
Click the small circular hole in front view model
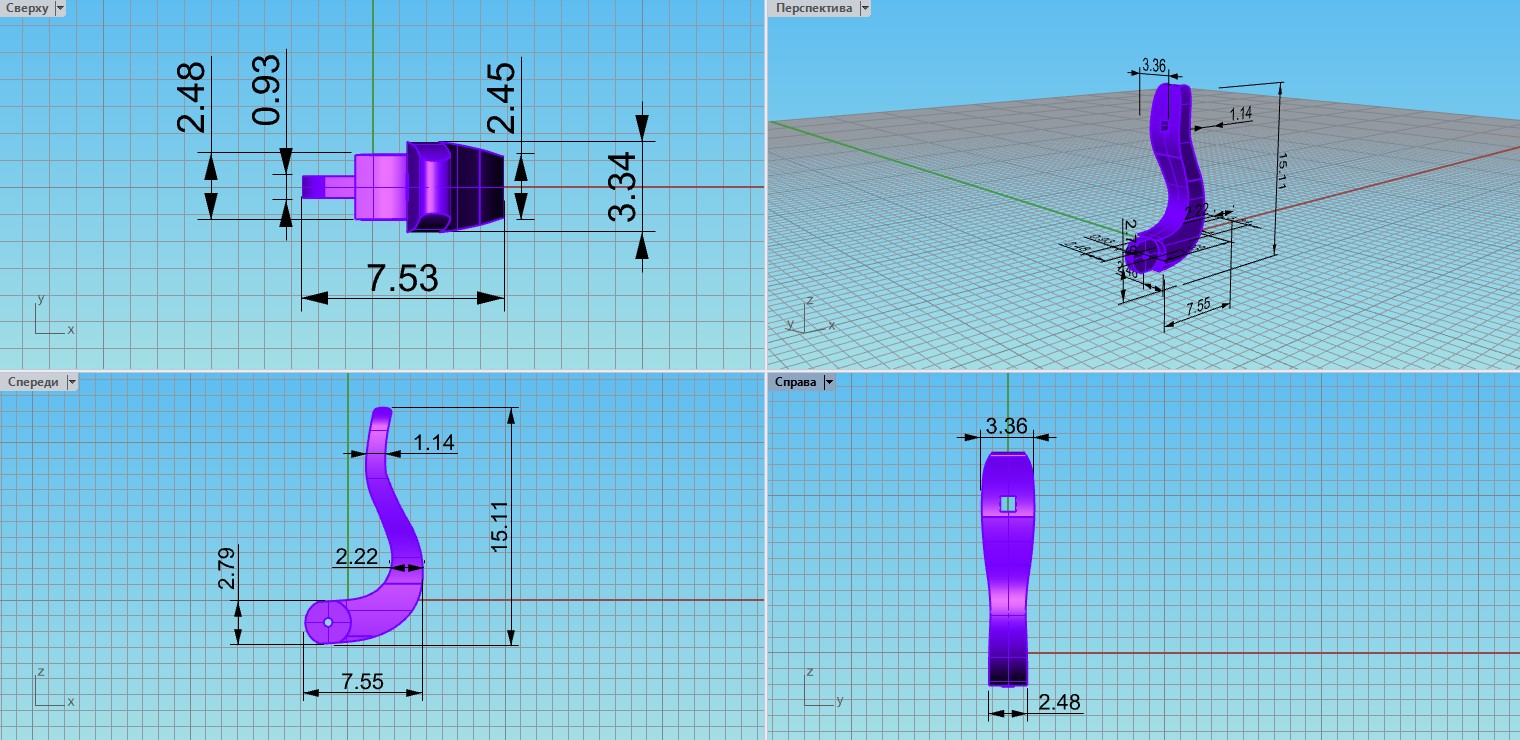[327, 623]
